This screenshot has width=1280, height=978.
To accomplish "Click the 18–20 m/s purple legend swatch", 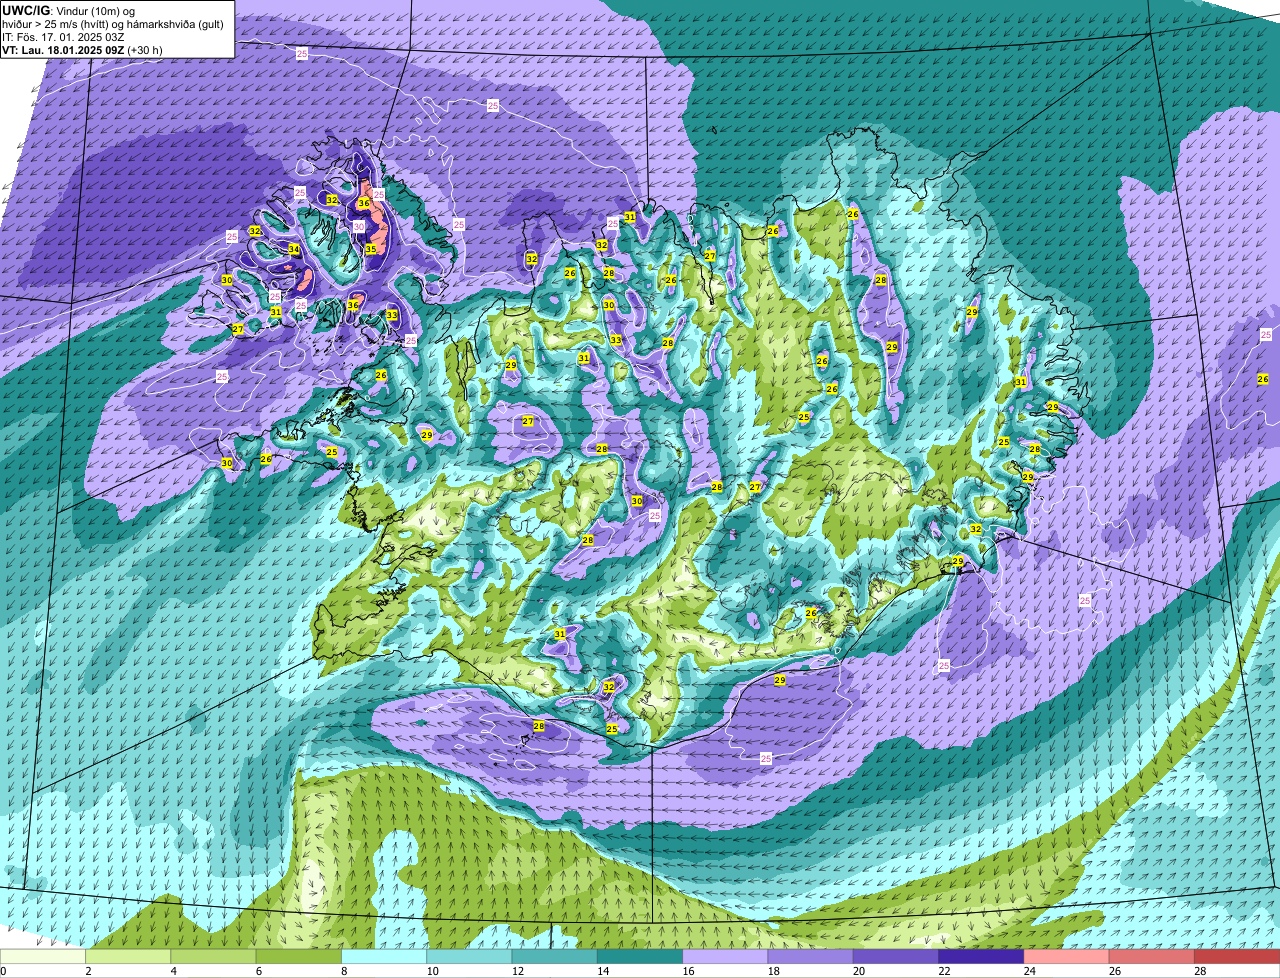I will 811,956.
